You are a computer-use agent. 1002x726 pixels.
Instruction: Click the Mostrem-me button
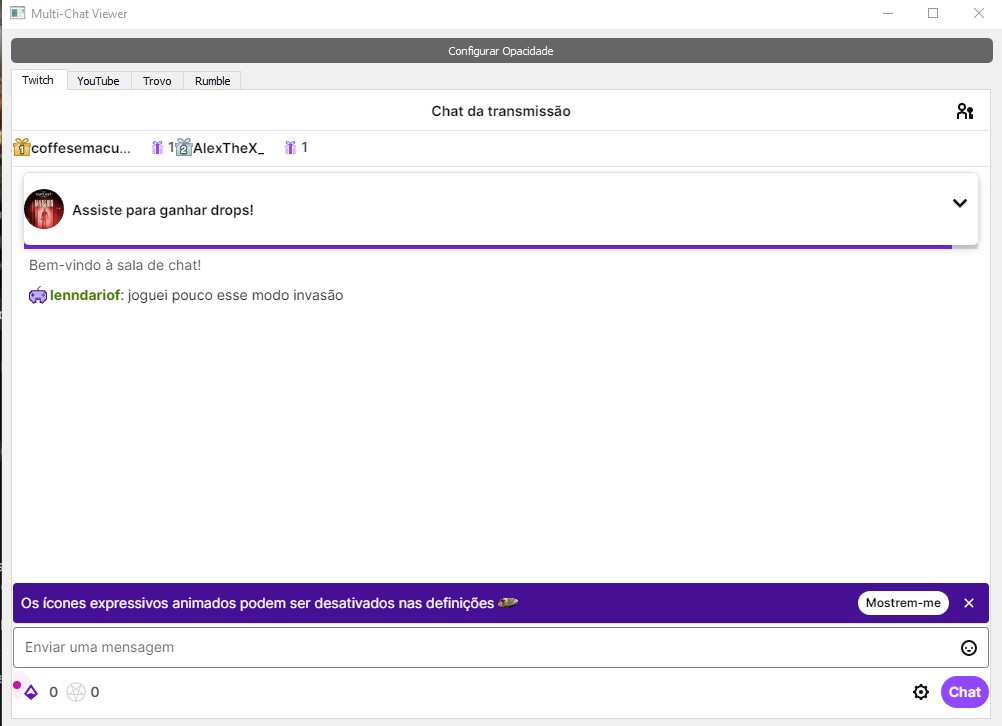(903, 603)
